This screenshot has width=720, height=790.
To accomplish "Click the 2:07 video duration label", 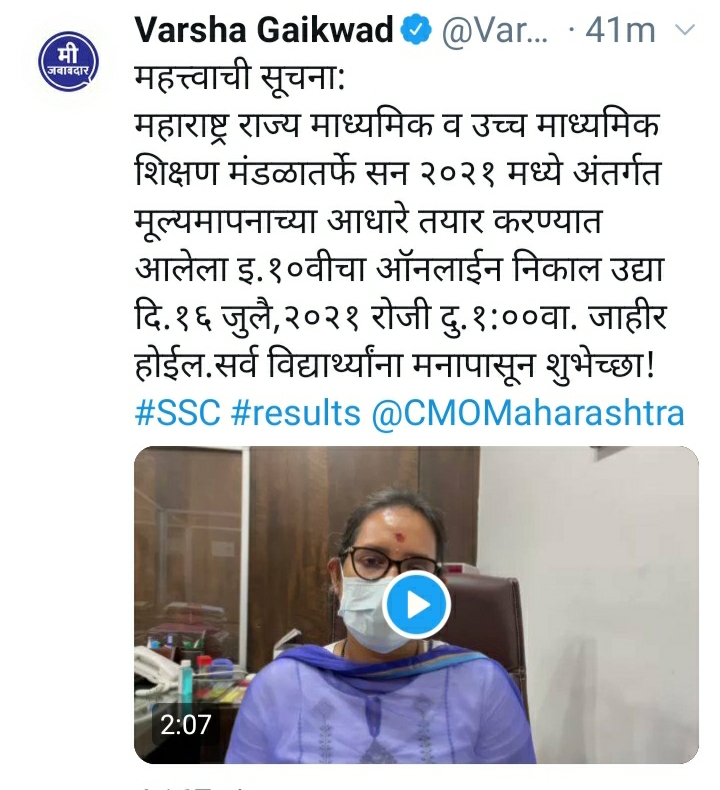I will click(x=185, y=725).
